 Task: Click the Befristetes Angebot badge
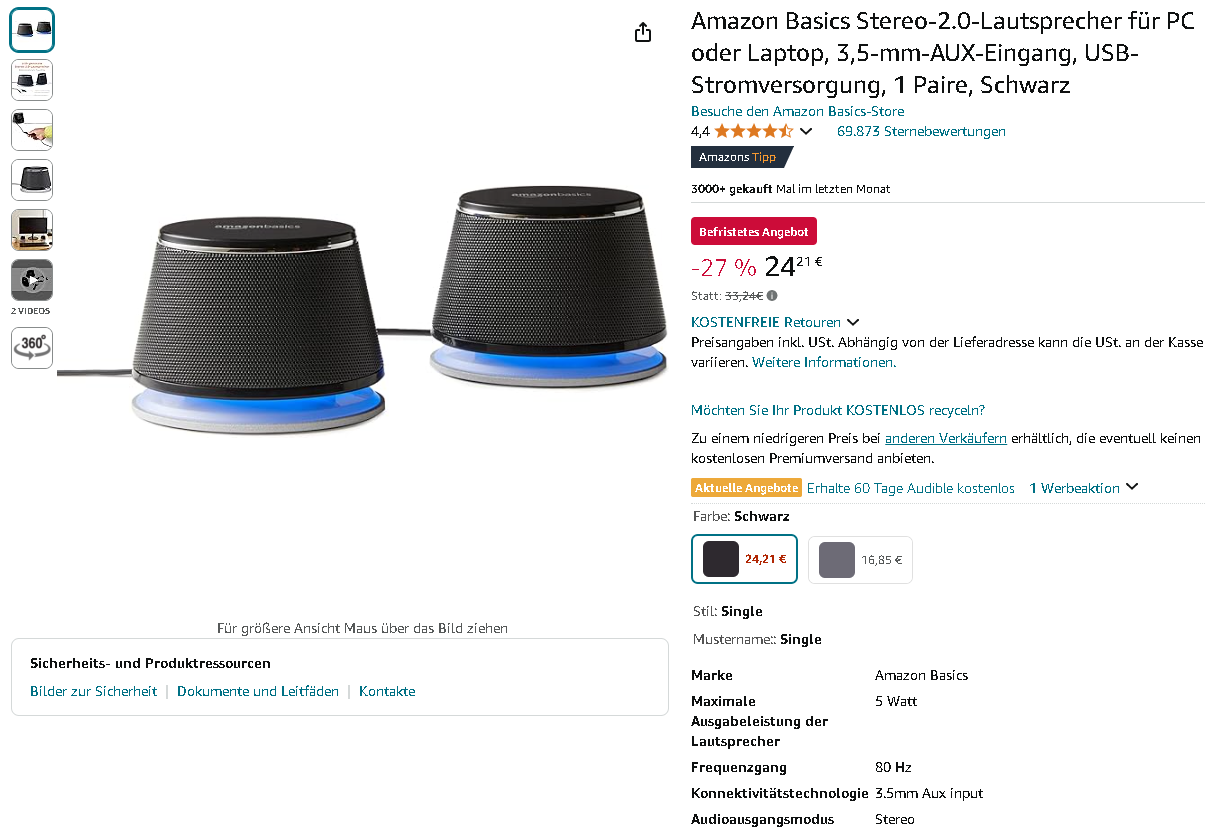coord(754,232)
